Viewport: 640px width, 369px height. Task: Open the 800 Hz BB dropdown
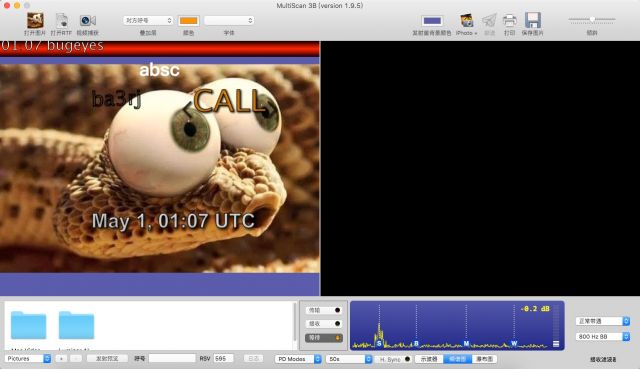[602, 336]
